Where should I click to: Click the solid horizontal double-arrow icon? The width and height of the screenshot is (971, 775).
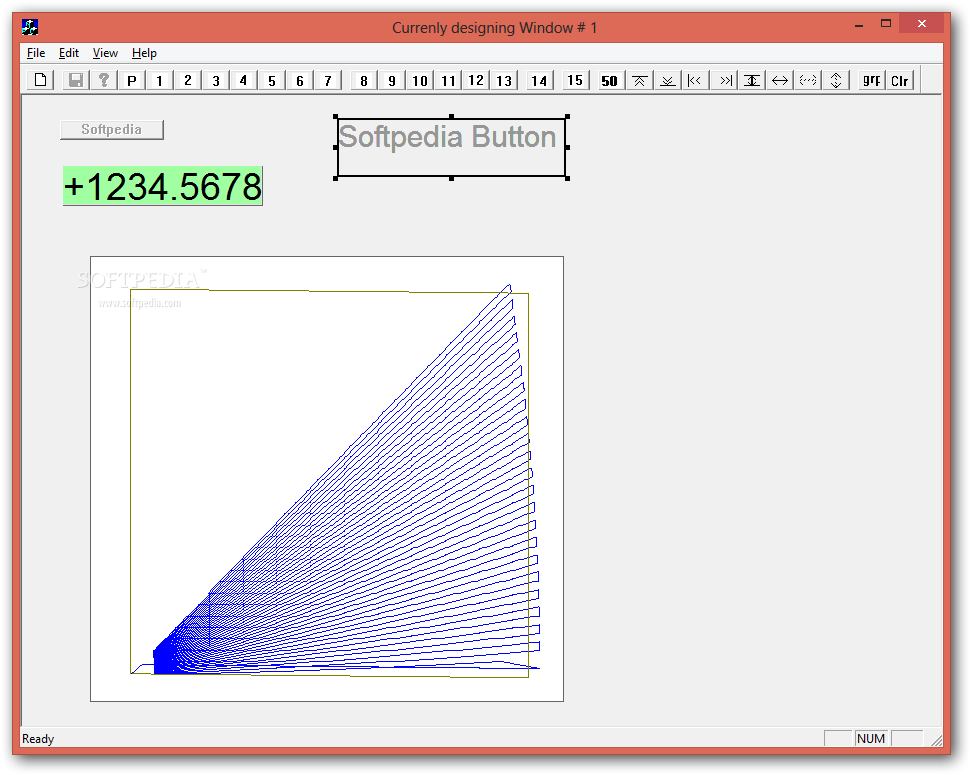point(780,80)
